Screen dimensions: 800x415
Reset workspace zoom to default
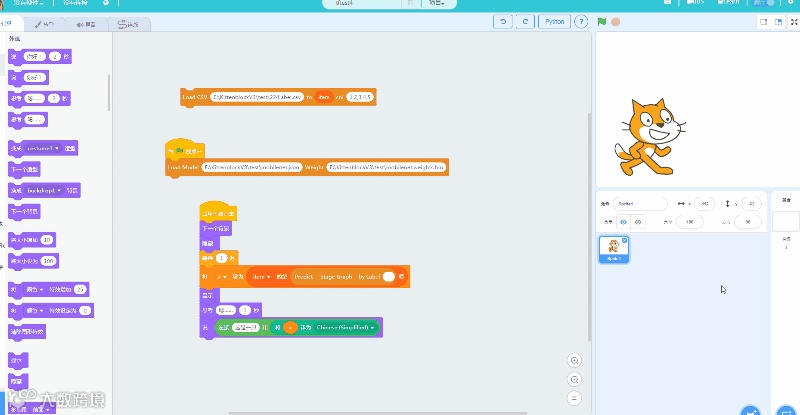(x=574, y=398)
